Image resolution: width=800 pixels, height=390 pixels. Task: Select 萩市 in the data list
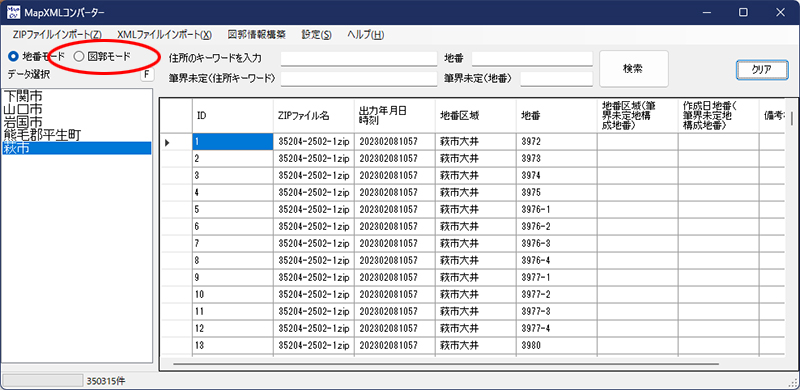77,148
